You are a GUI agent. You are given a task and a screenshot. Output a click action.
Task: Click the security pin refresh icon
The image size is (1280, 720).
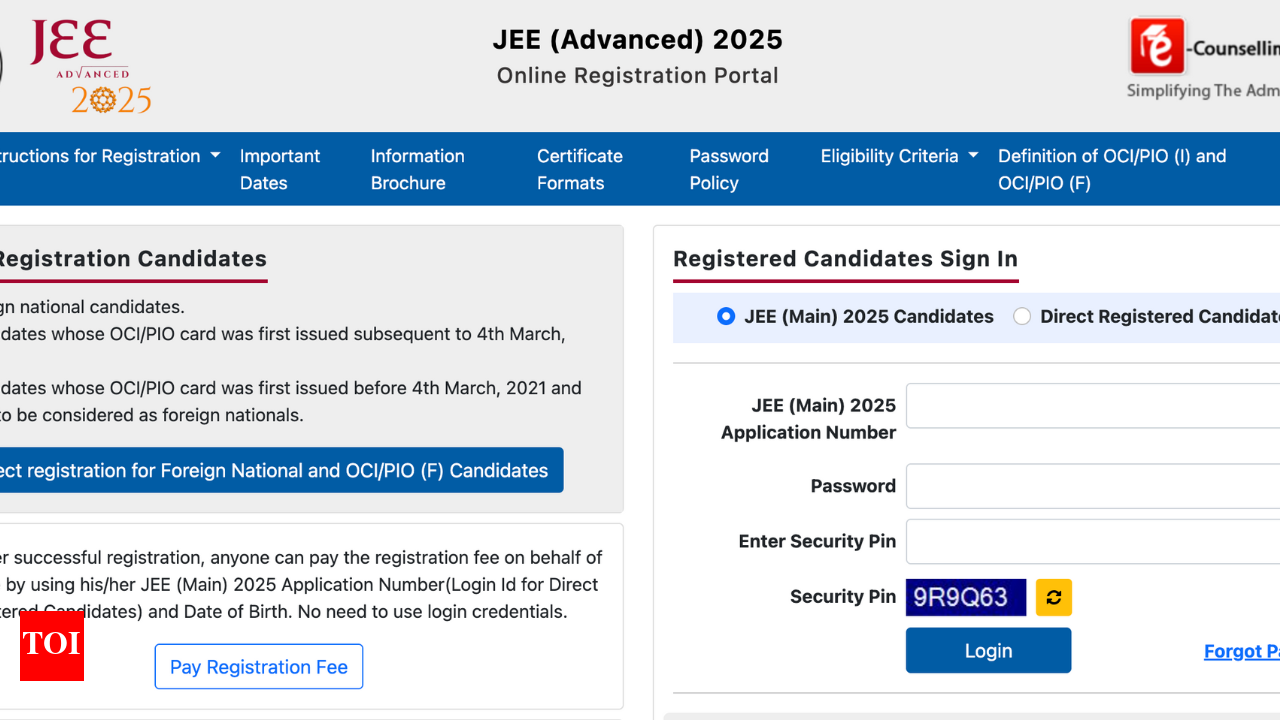click(1053, 597)
